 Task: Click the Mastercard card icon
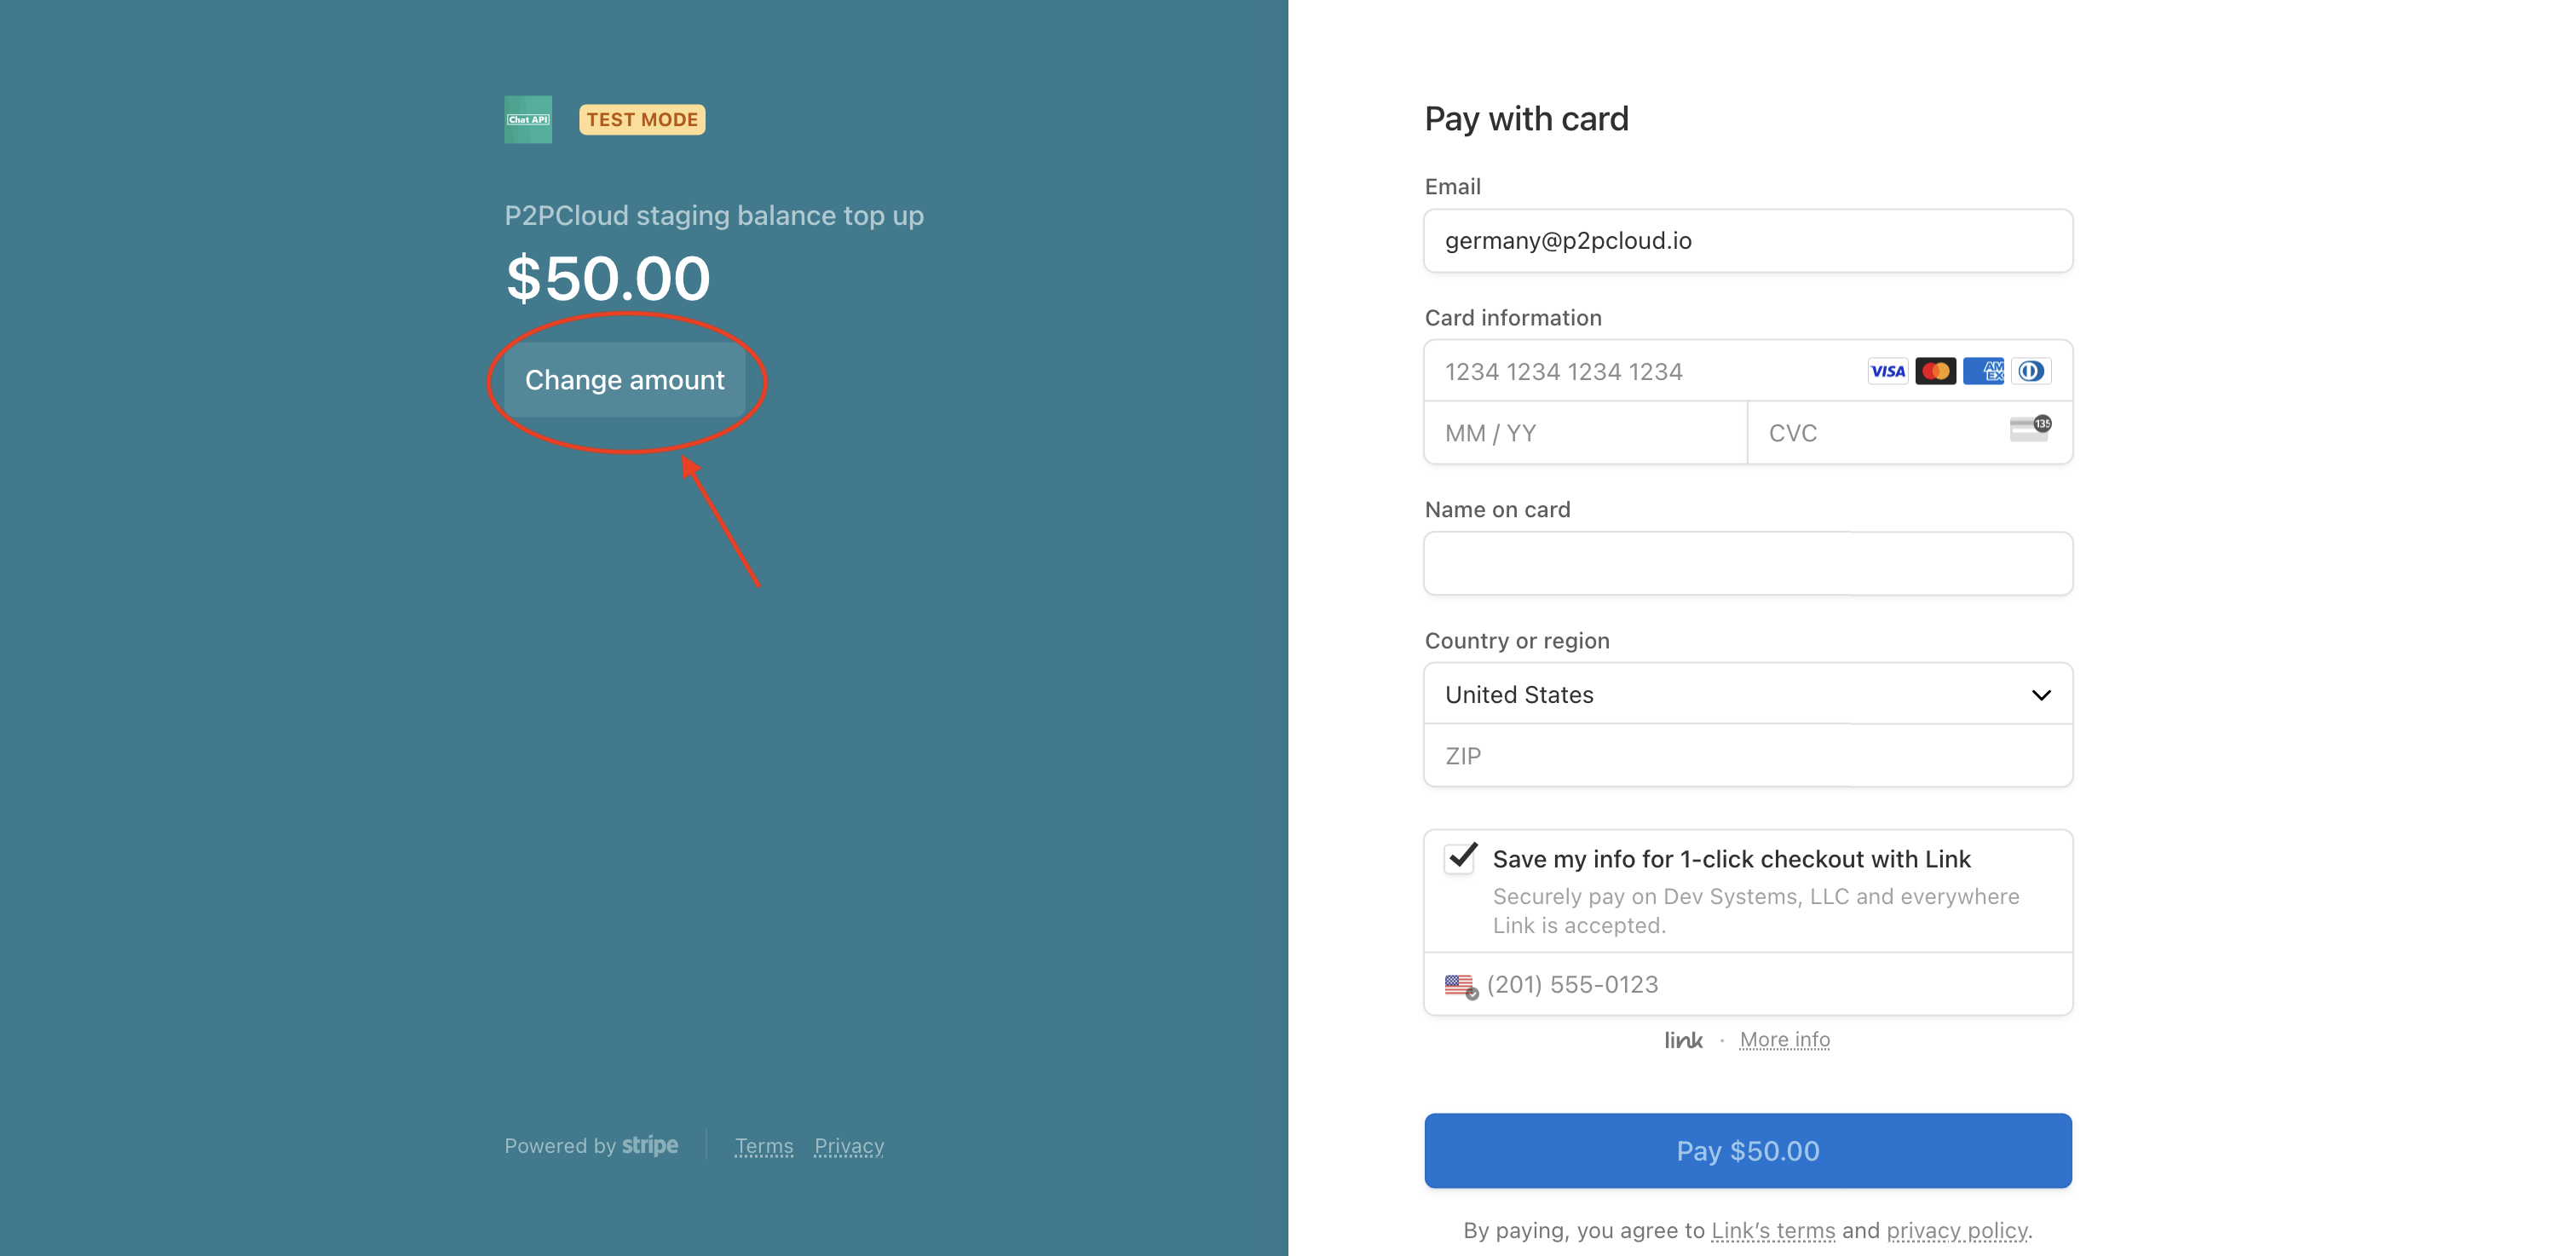click(1935, 372)
